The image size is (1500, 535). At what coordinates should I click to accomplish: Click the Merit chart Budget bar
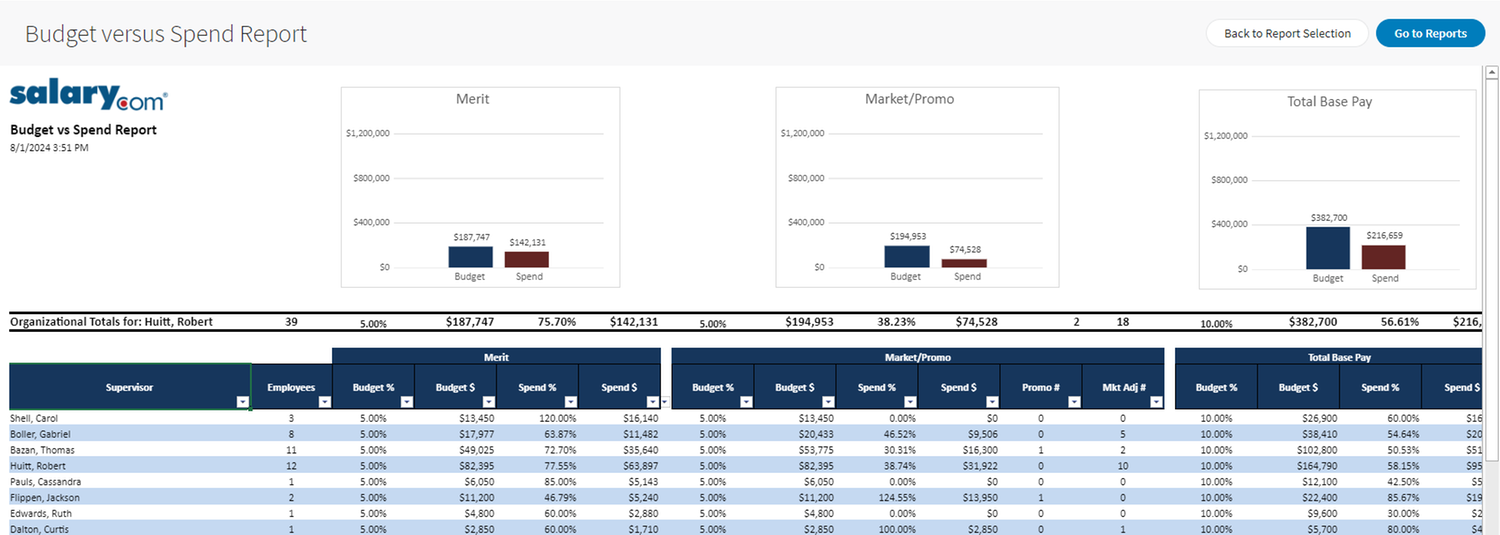pyautogui.click(x=470, y=257)
